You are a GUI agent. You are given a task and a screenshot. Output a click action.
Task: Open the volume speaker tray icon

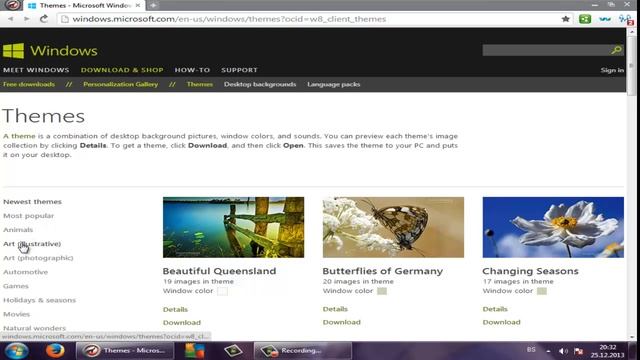click(563, 351)
